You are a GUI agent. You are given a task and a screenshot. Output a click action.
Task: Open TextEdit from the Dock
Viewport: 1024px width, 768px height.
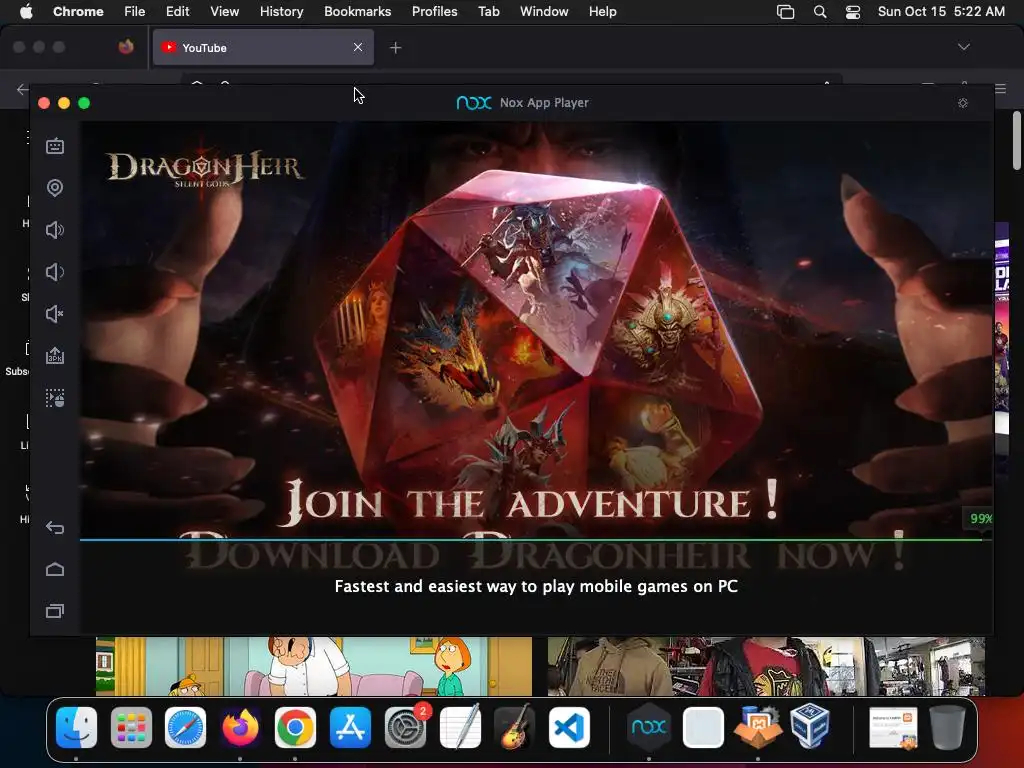(x=460, y=727)
